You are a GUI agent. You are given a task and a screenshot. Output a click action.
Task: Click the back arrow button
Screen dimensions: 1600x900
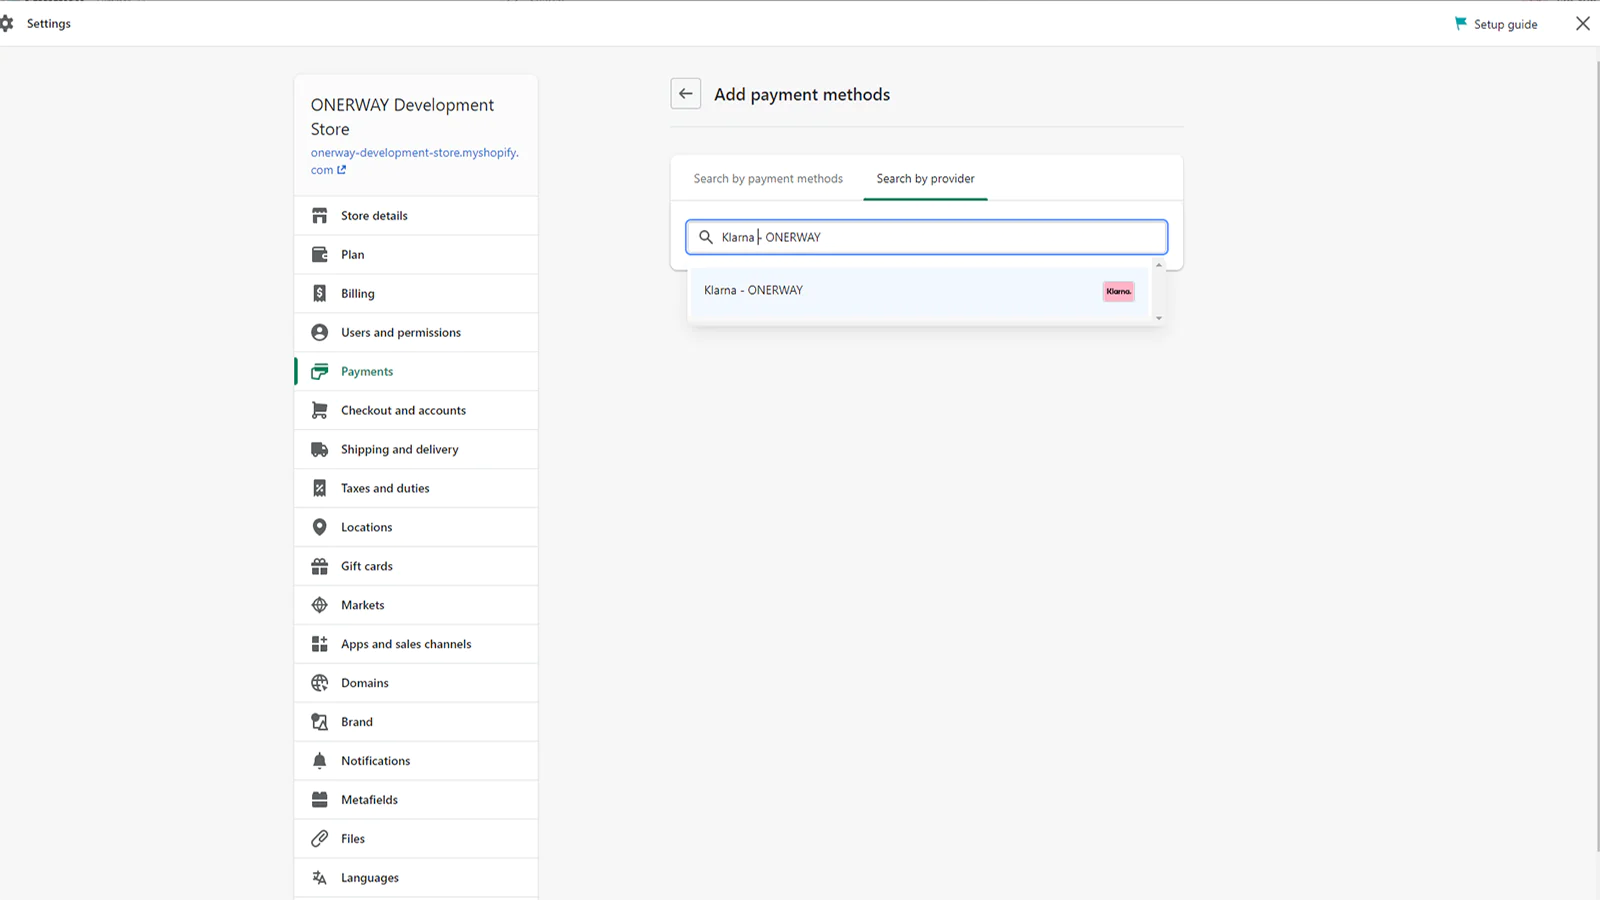685,94
